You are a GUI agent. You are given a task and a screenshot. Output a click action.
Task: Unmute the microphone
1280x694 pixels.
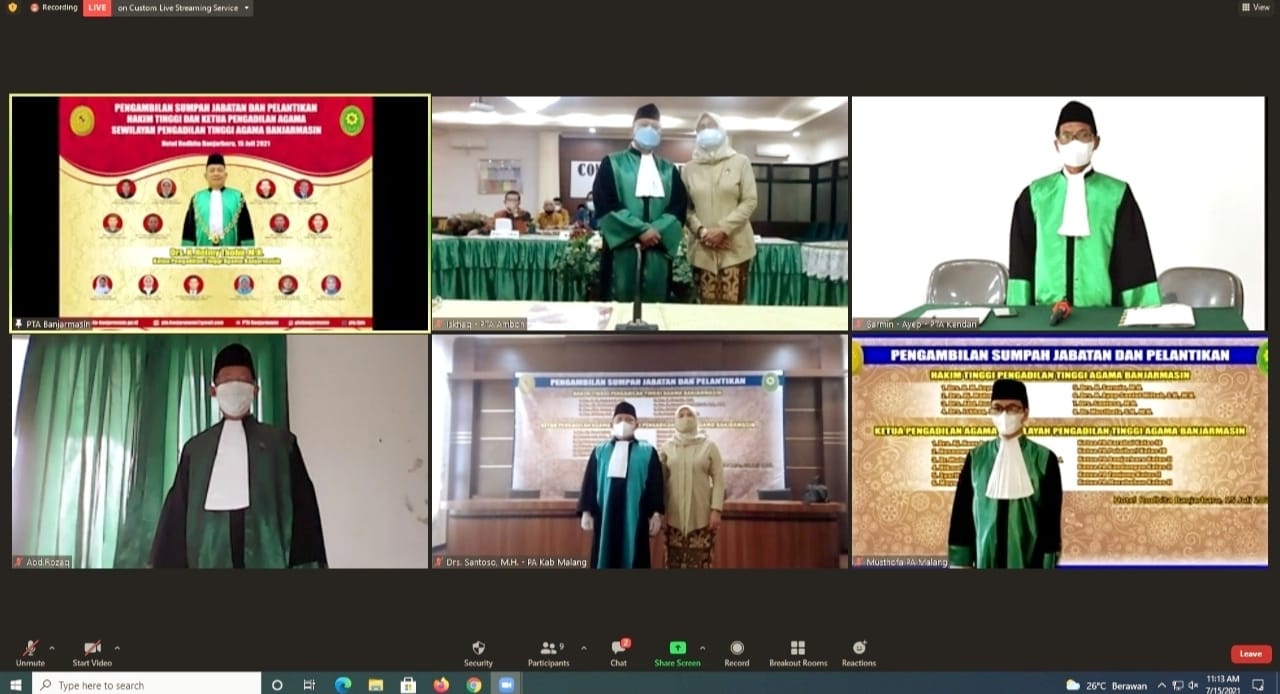[x=30, y=650]
